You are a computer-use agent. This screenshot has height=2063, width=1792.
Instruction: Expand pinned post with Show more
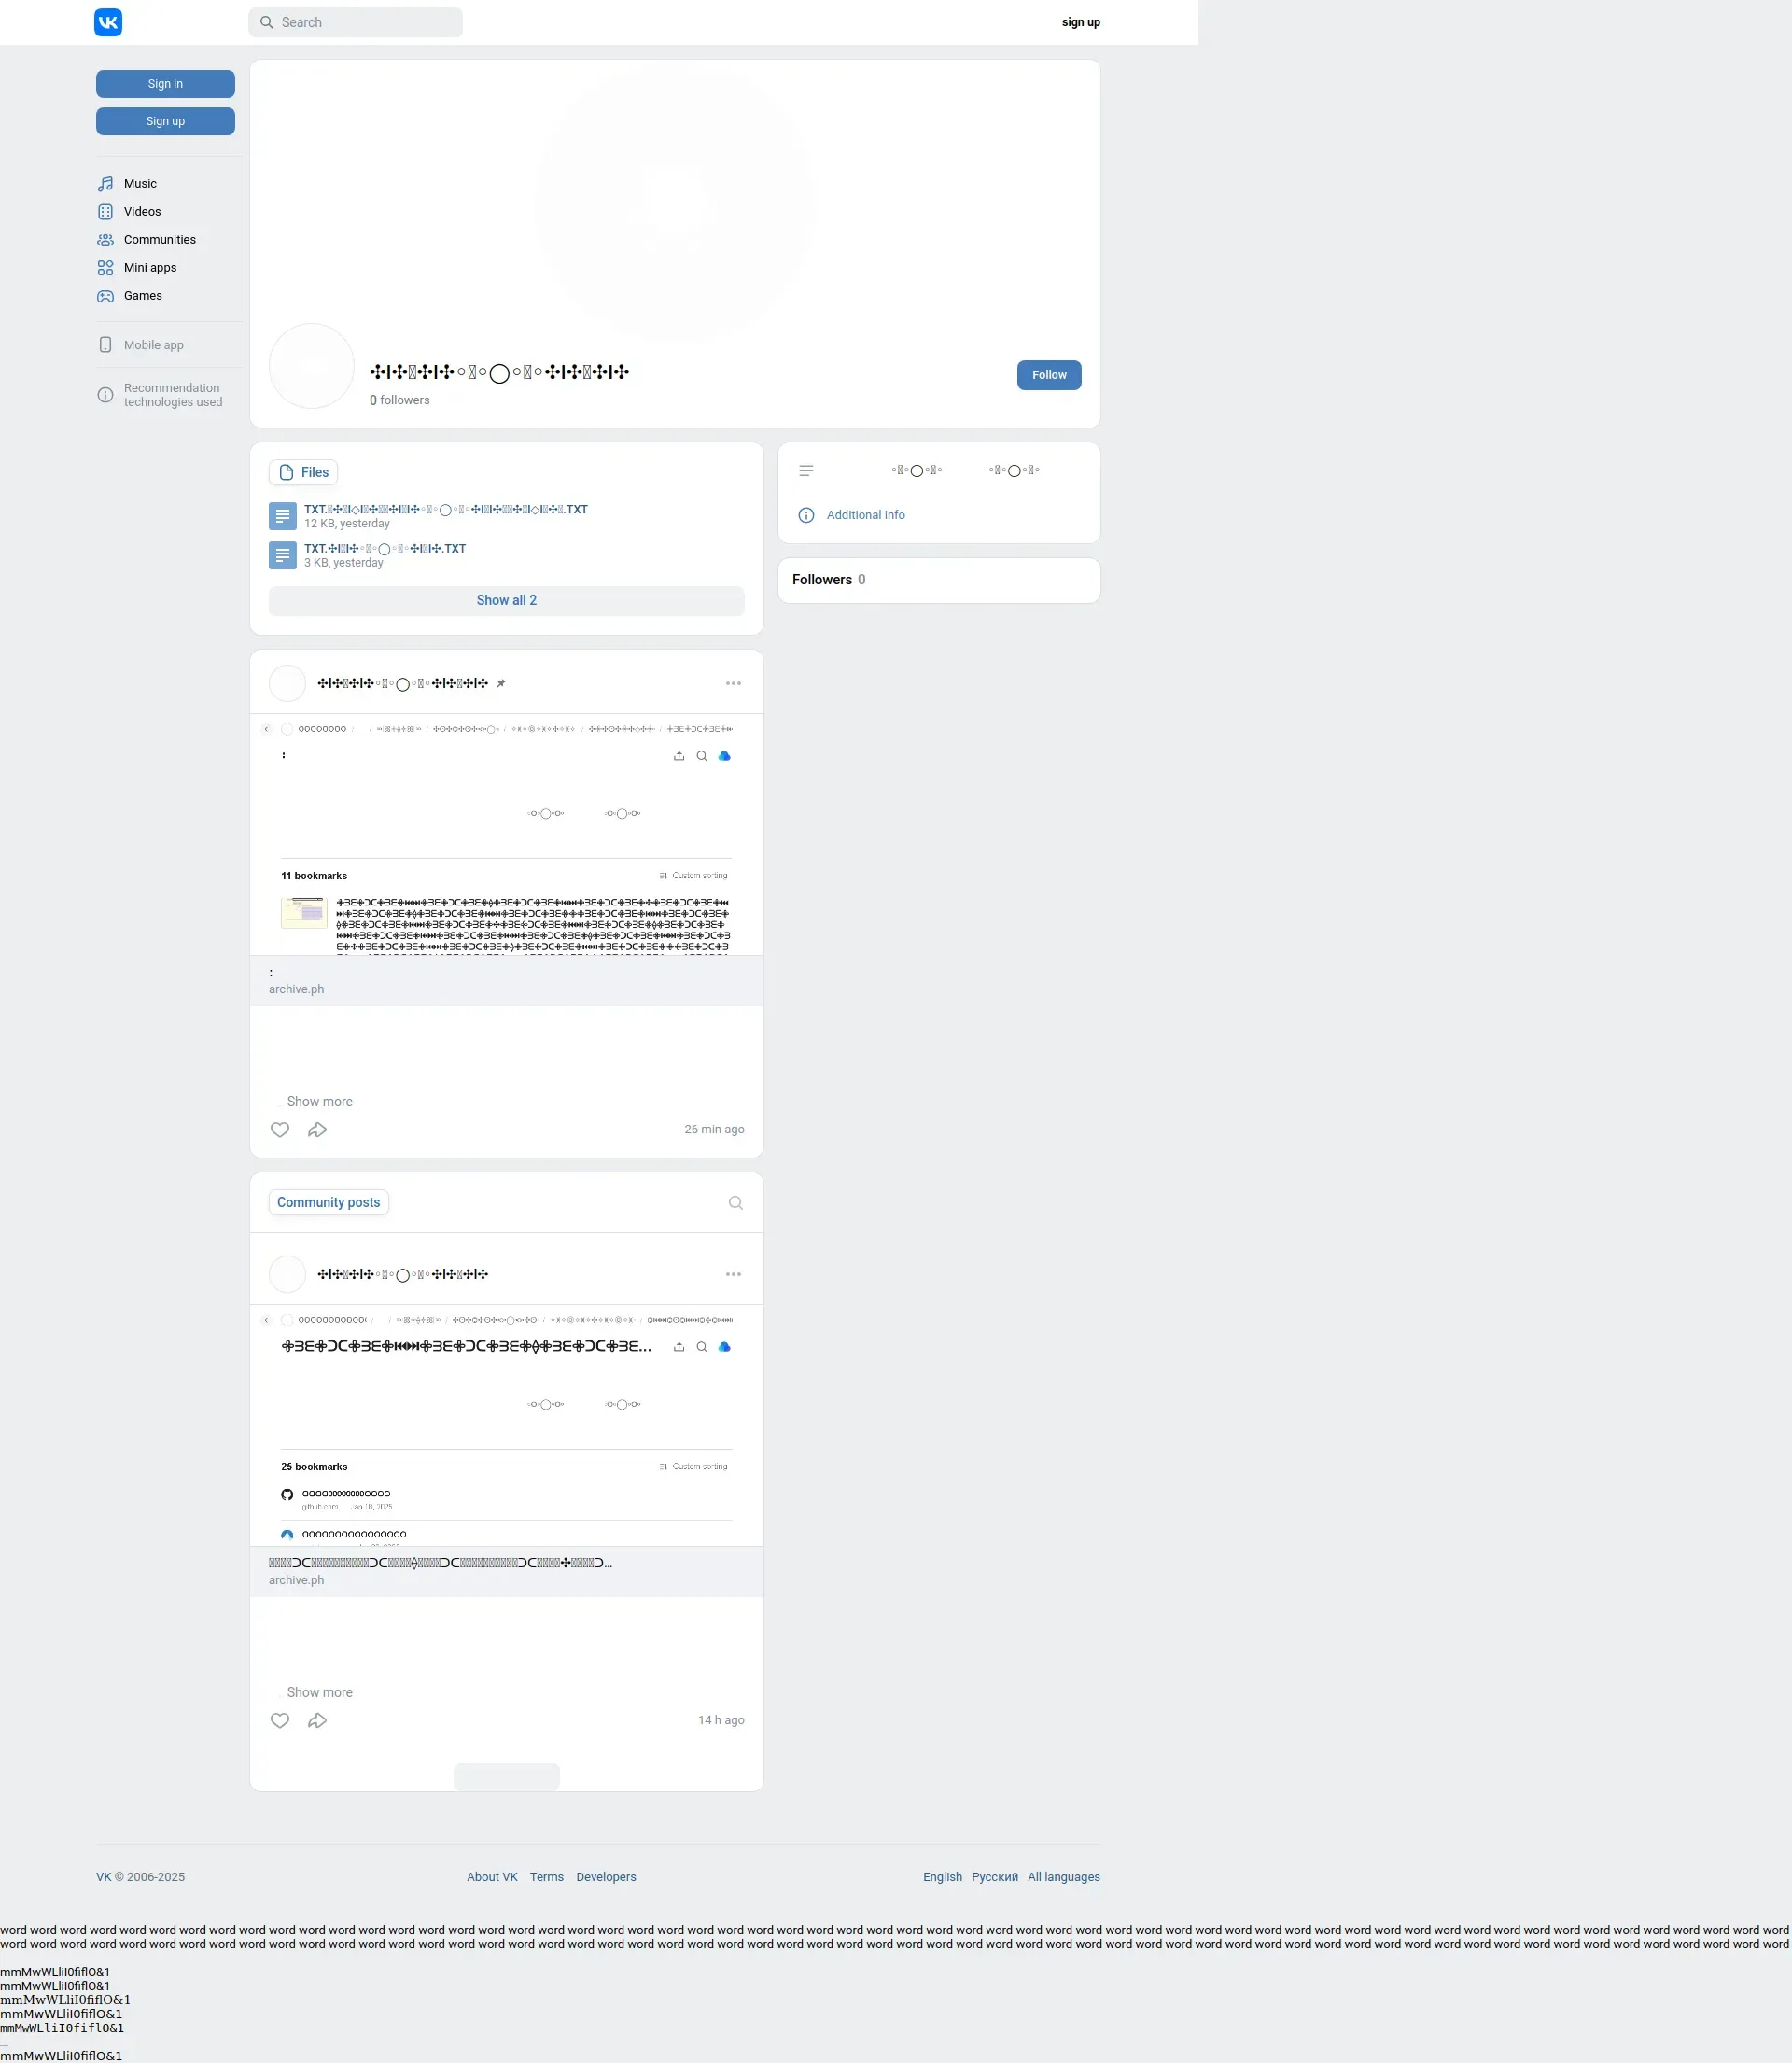pyautogui.click(x=319, y=1102)
